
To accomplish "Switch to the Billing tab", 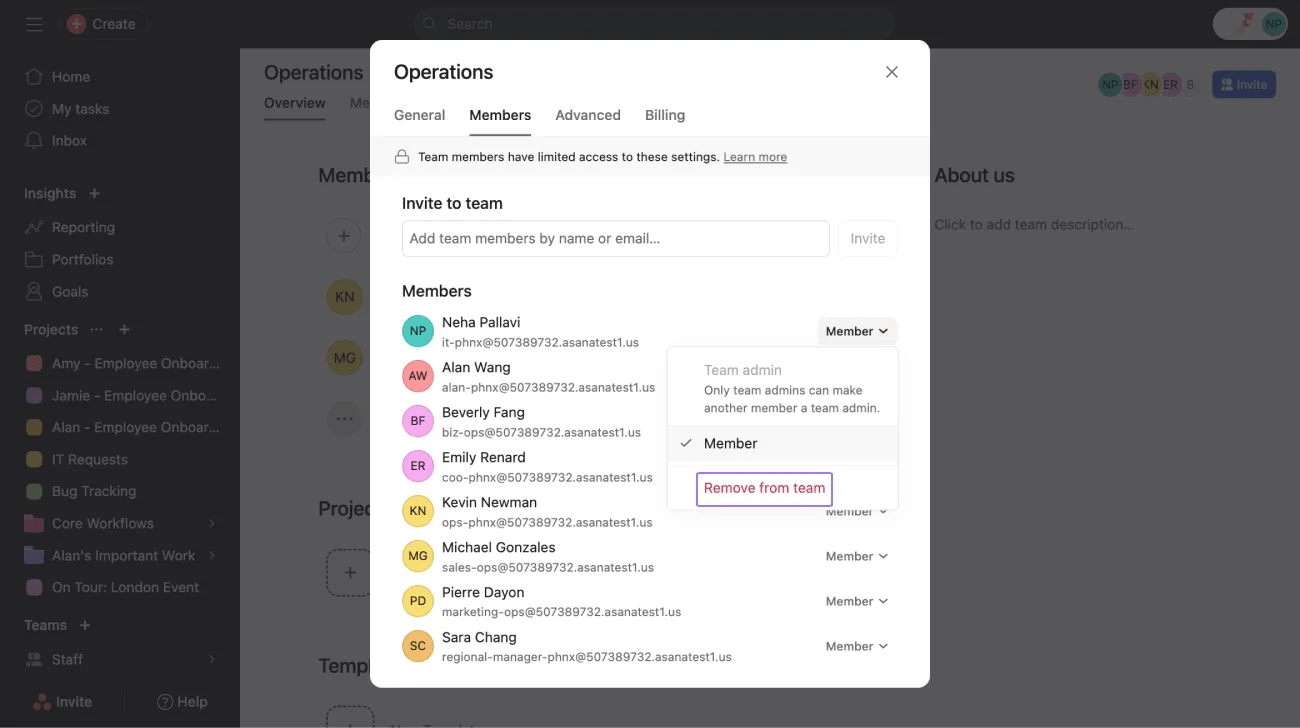I will 665,115.
